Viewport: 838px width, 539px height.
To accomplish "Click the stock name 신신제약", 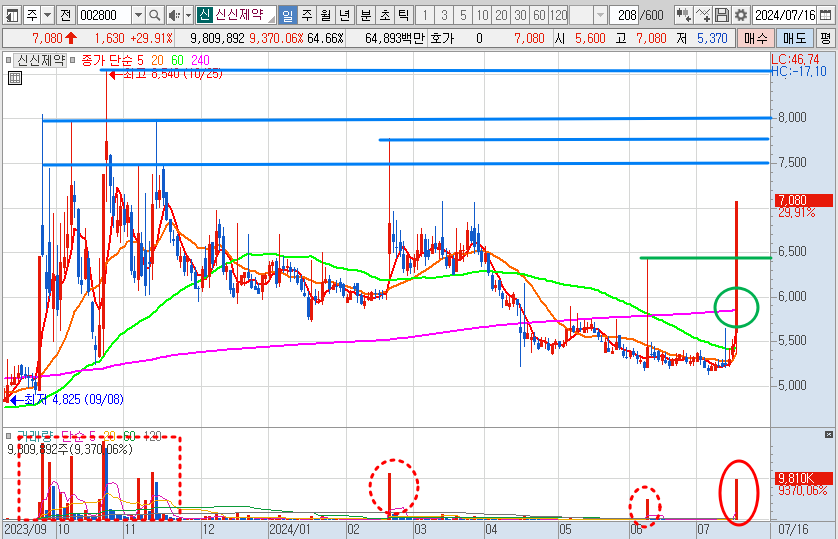I will point(239,14).
